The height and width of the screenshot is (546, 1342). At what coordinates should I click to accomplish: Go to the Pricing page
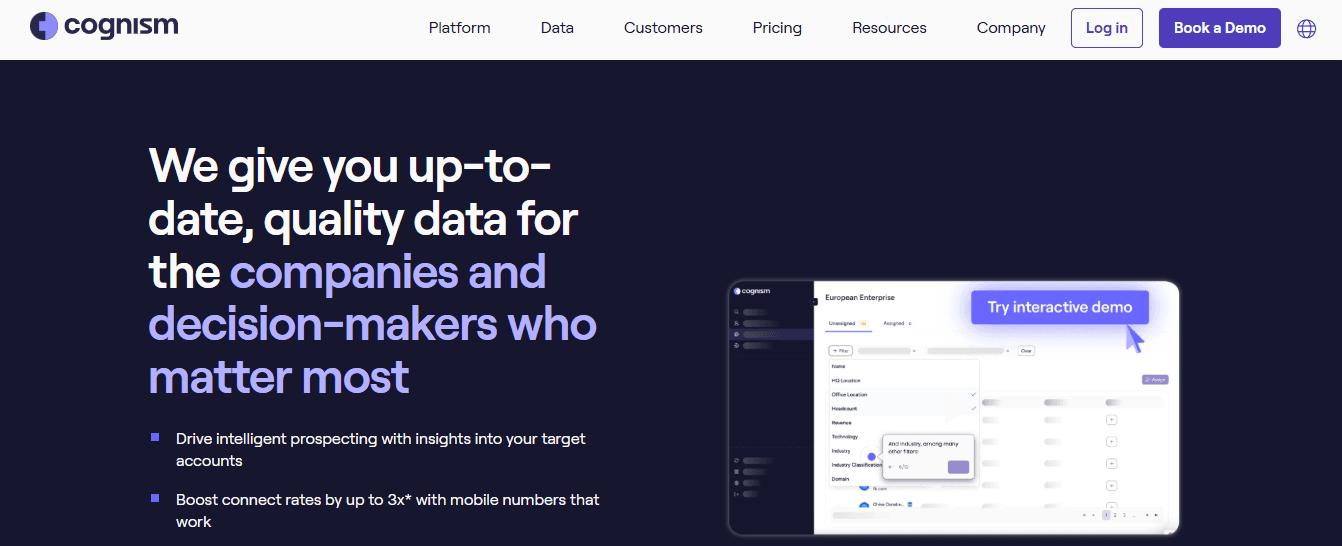[x=777, y=28]
